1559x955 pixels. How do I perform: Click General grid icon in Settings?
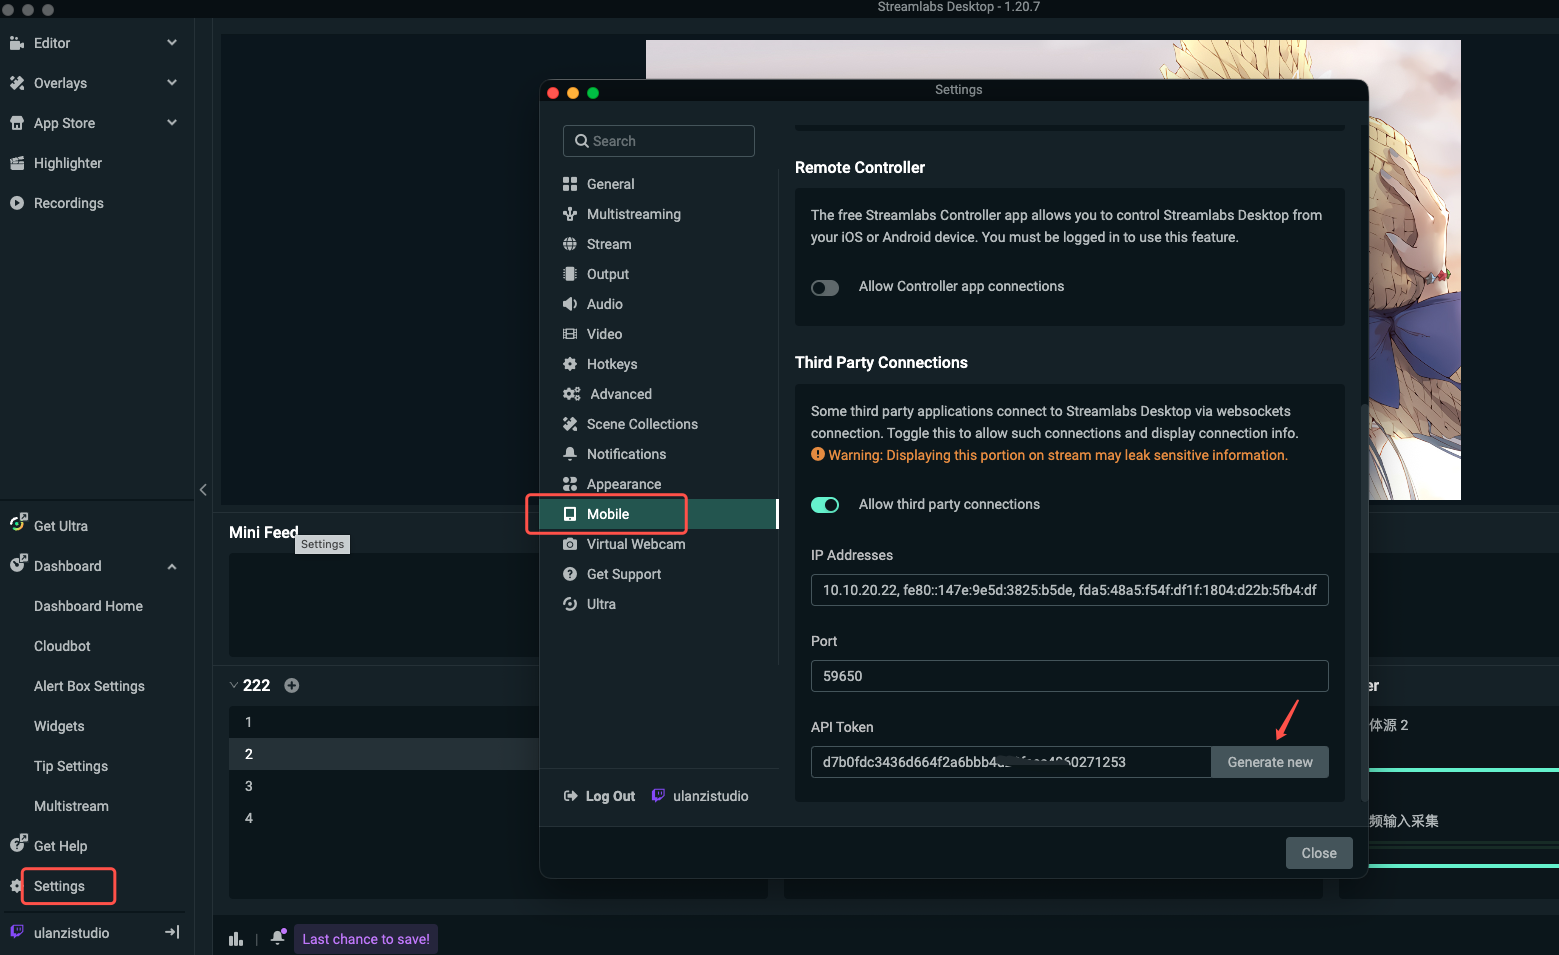click(x=570, y=184)
